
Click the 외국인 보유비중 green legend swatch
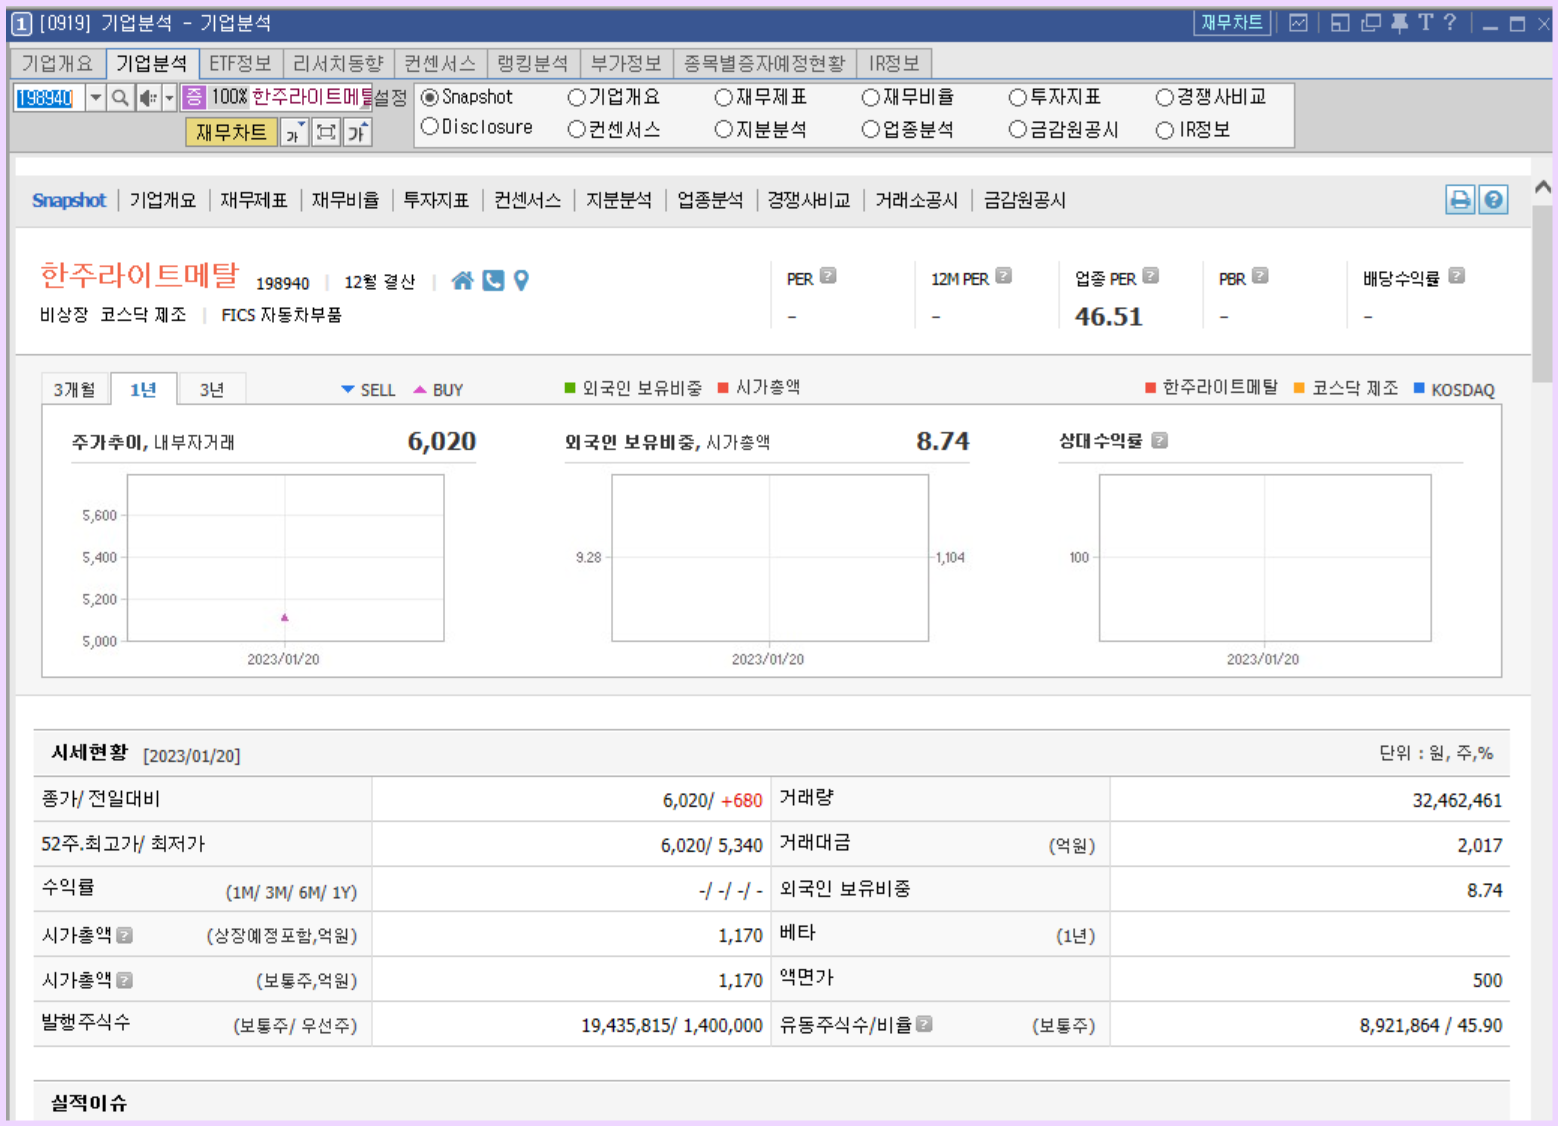pyautogui.click(x=570, y=387)
